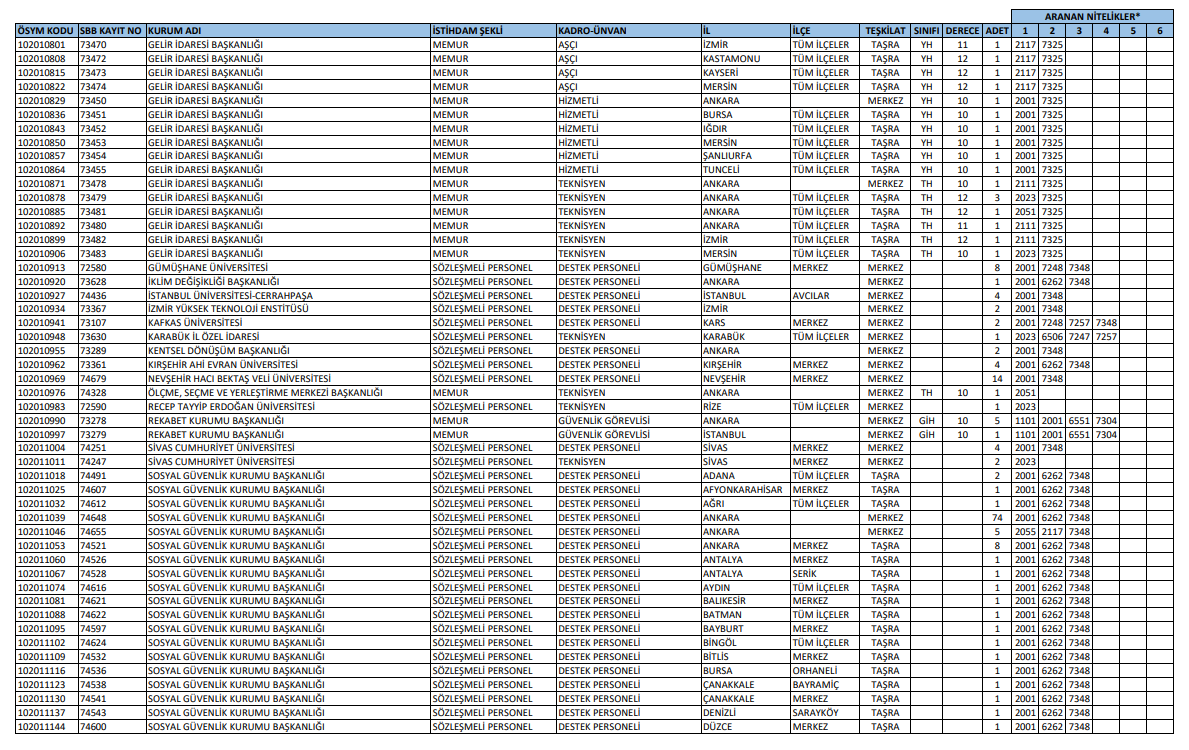Click the ÖLÇME, SEÇME VE YERLEŞTİRME MERKEZİ row
The width and height of the screenshot is (1189, 750).
point(252,393)
